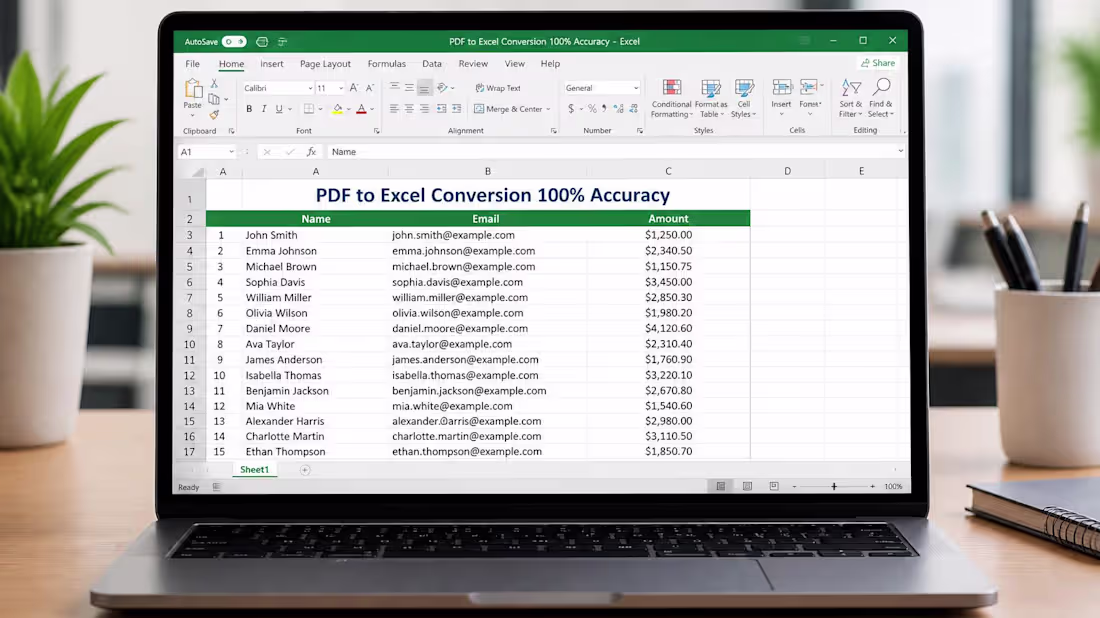Click the Insert cells icon

tap(782, 88)
